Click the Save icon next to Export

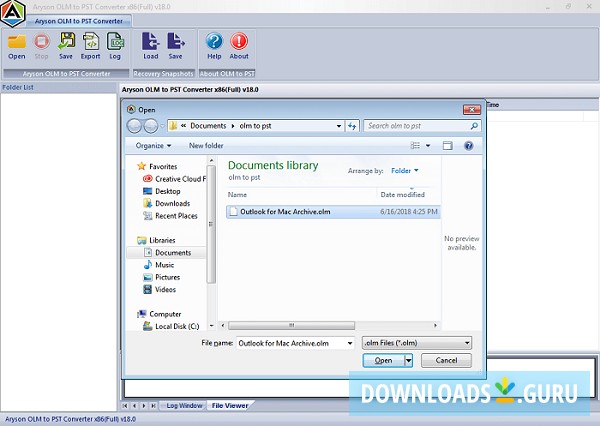66,41
